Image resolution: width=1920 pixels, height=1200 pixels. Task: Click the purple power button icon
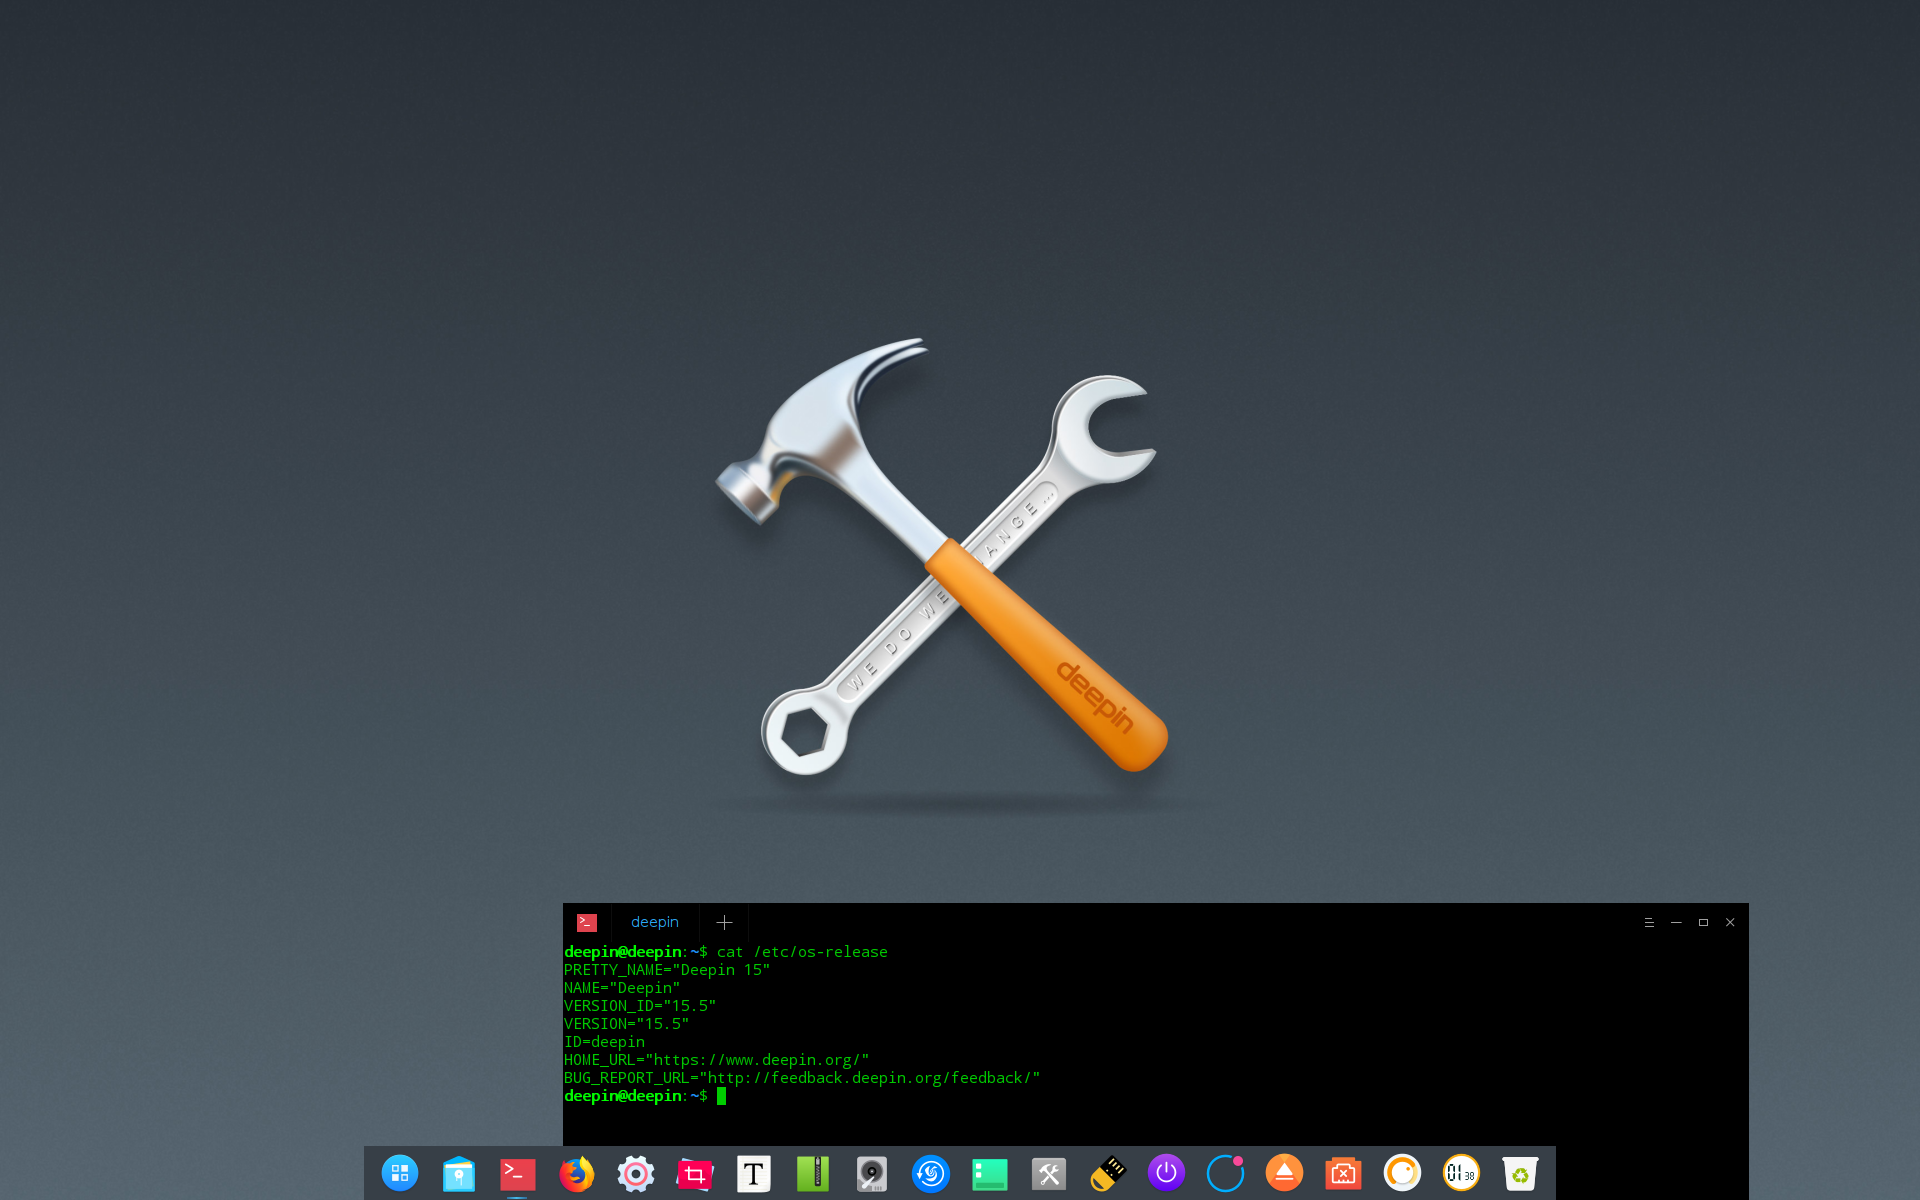(x=1166, y=1172)
